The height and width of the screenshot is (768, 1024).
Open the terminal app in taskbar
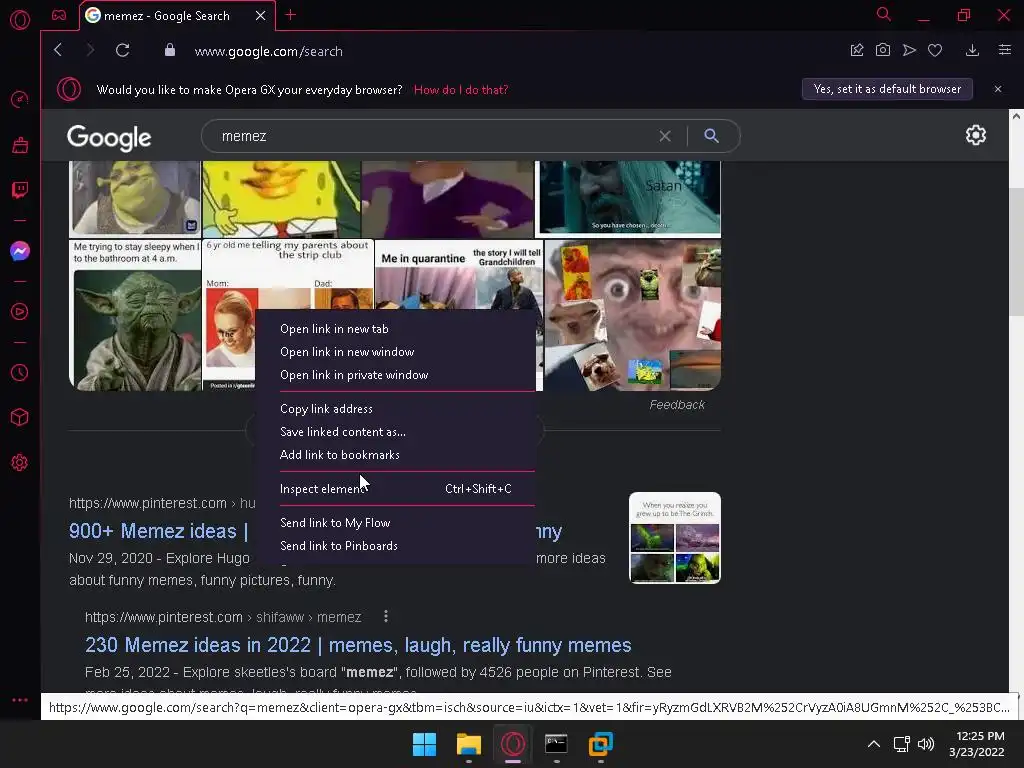coord(556,744)
